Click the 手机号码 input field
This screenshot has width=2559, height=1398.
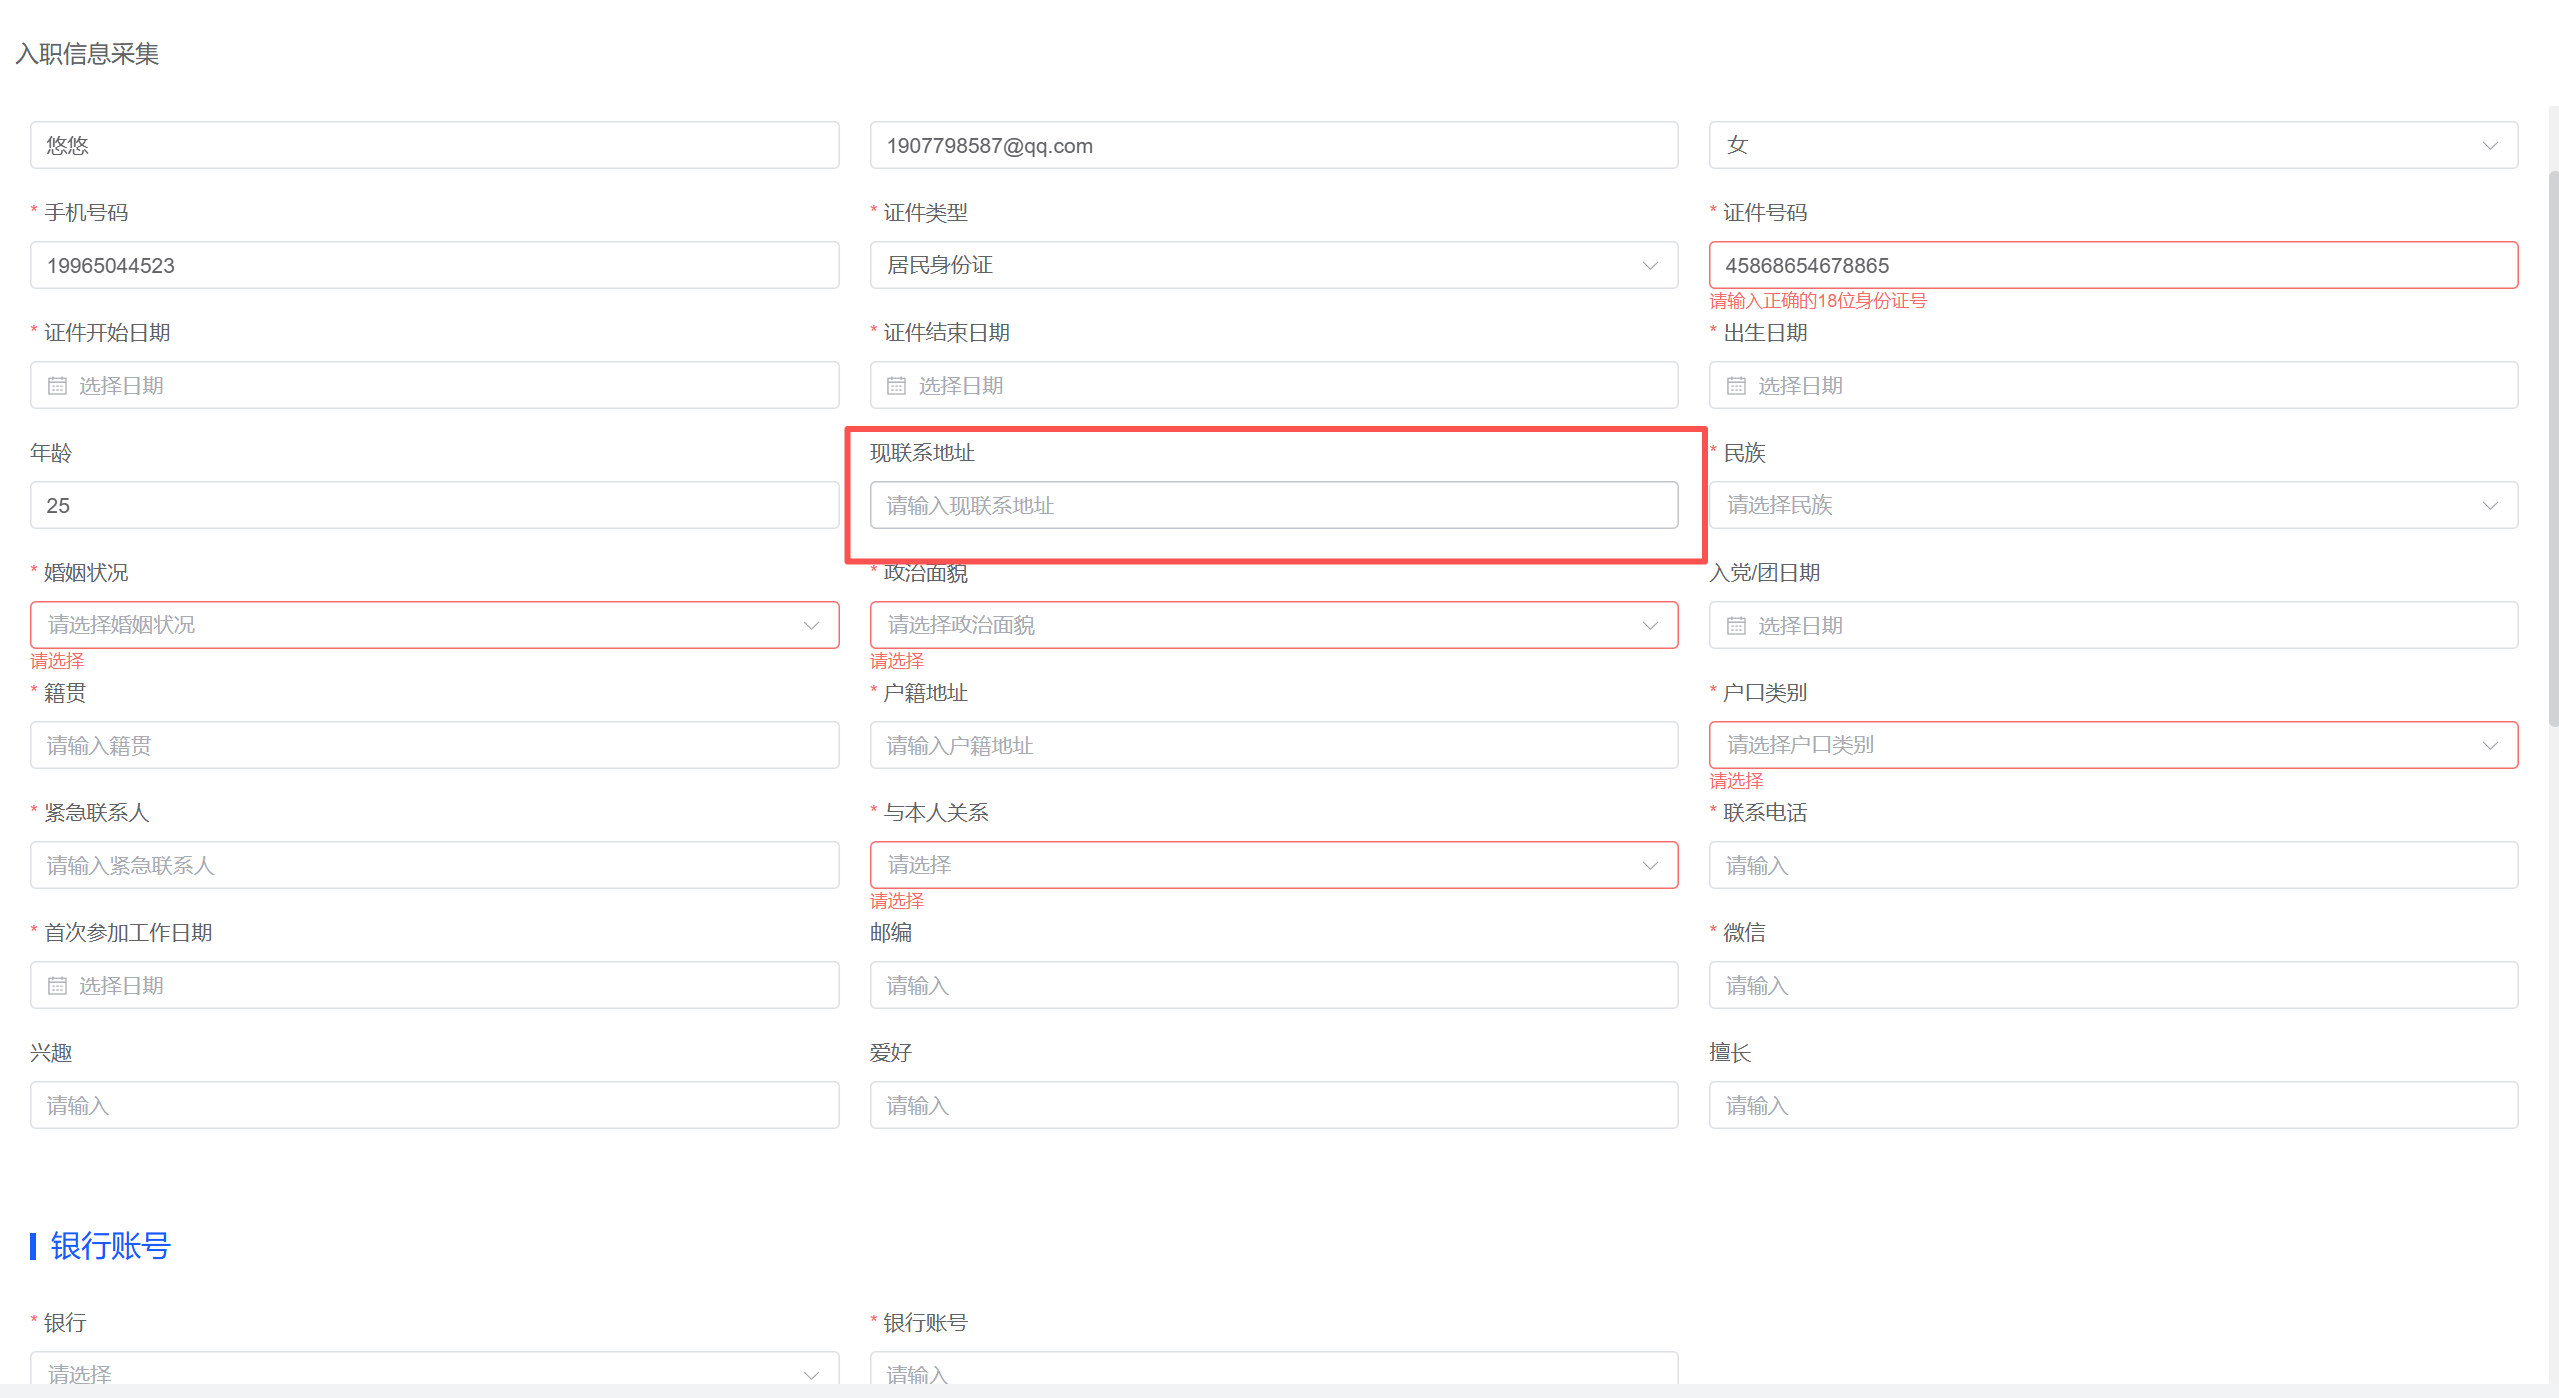tap(434, 266)
